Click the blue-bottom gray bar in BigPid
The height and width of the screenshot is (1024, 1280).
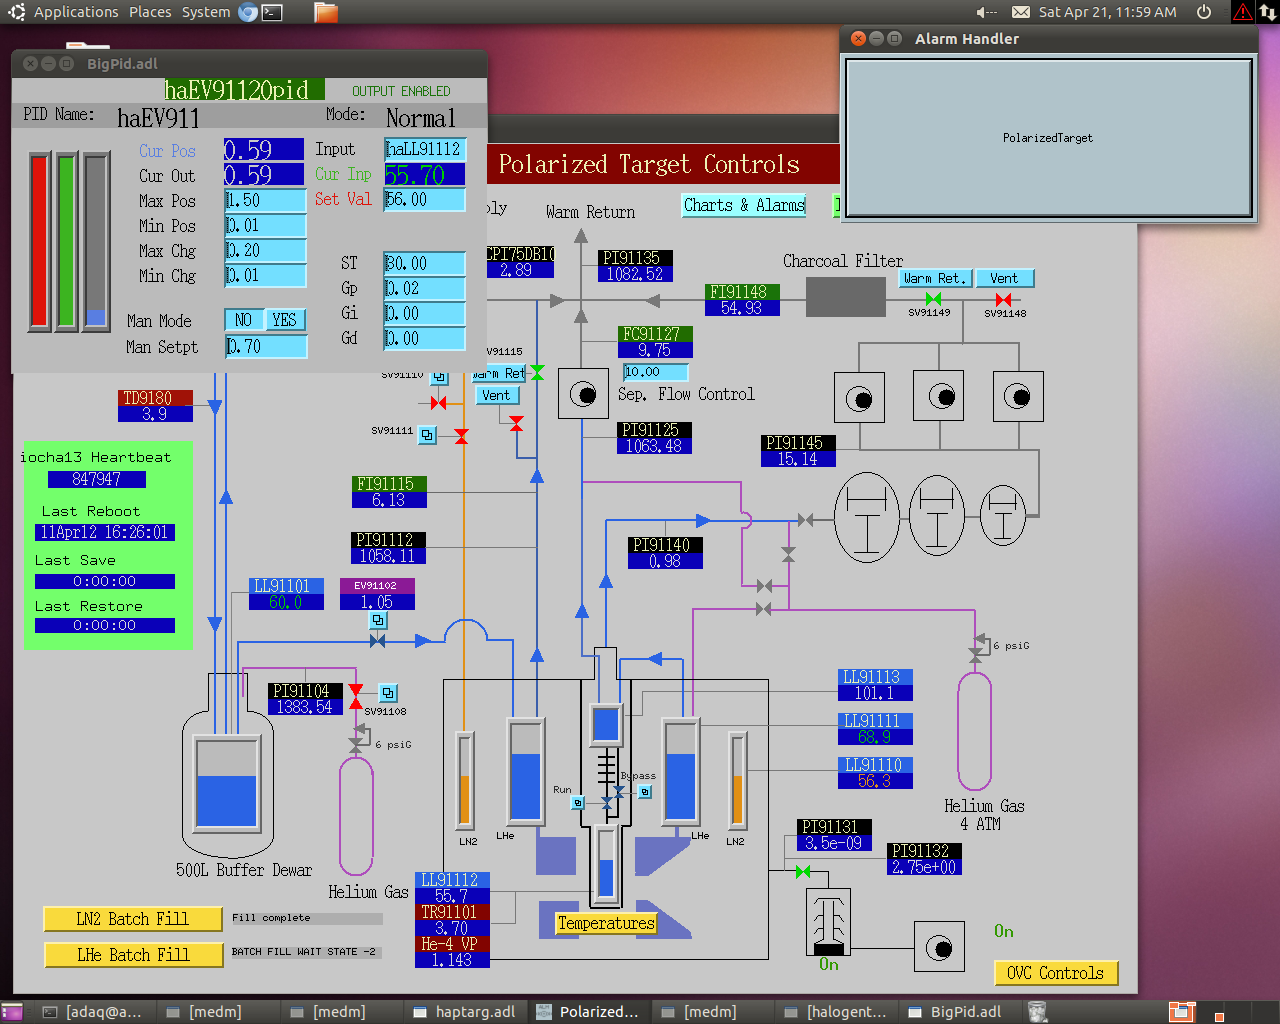tap(96, 240)
